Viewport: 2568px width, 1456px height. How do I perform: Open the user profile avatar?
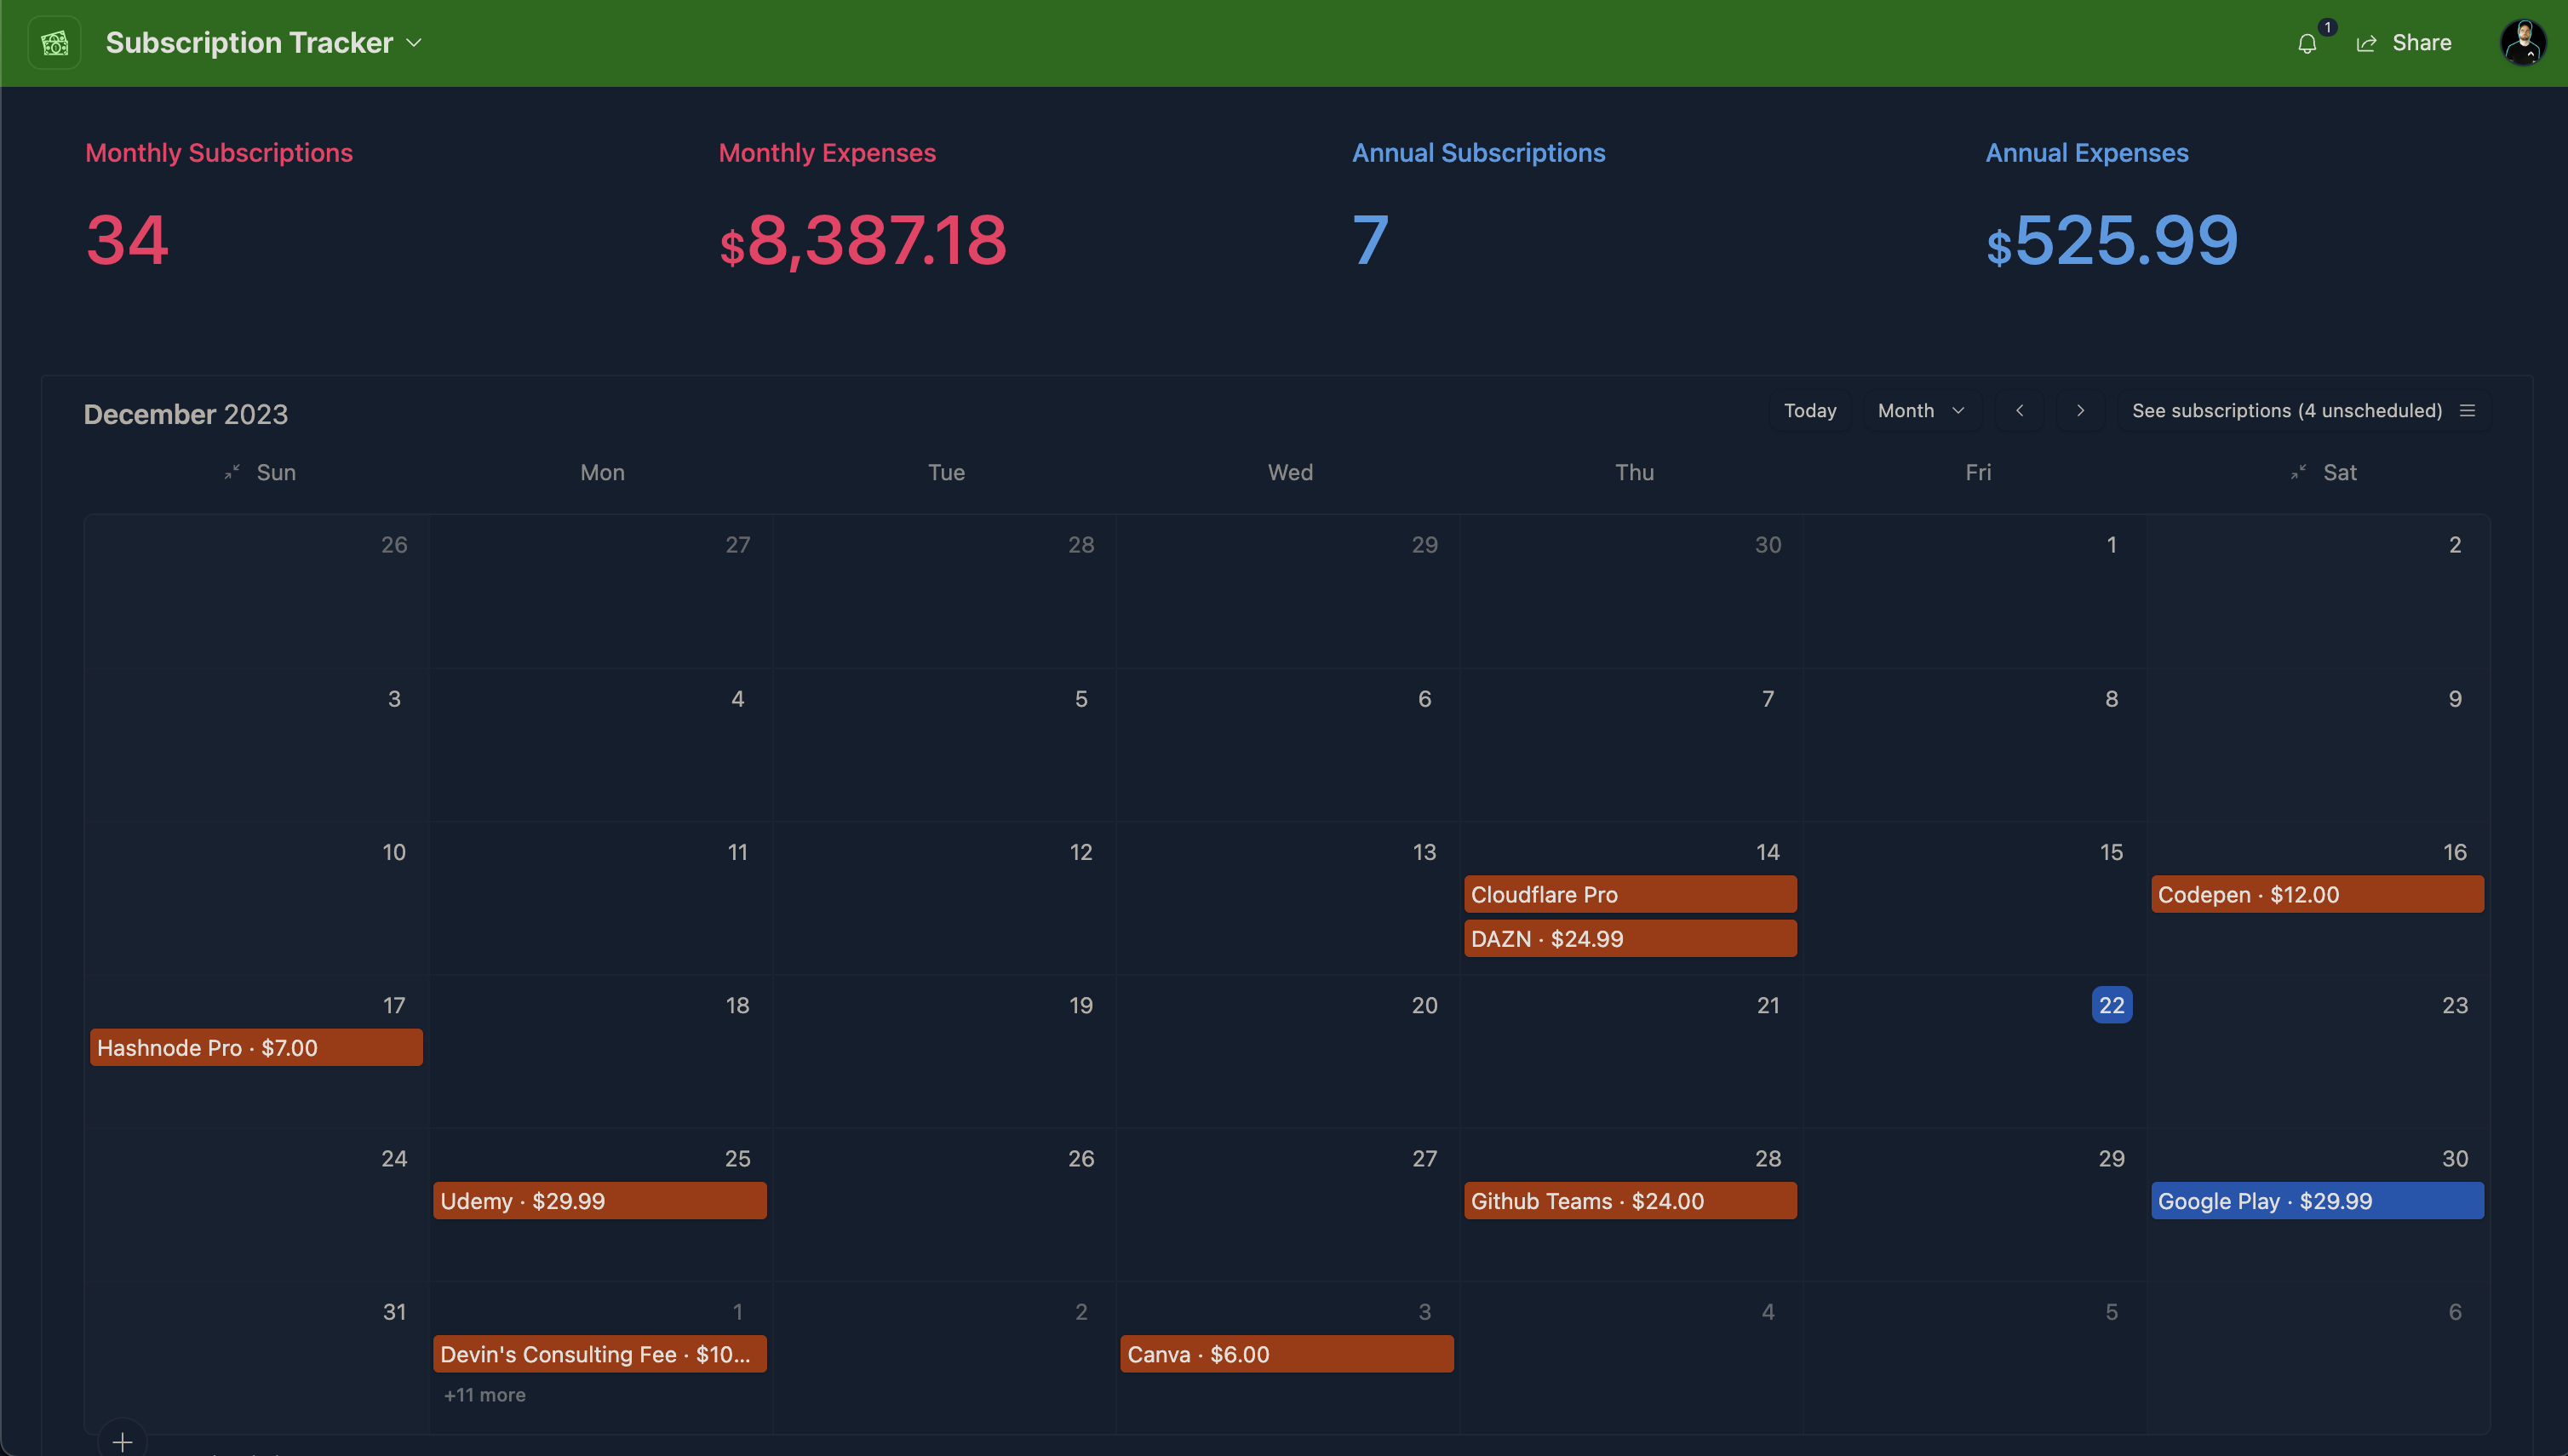[x=2523, y=43]
